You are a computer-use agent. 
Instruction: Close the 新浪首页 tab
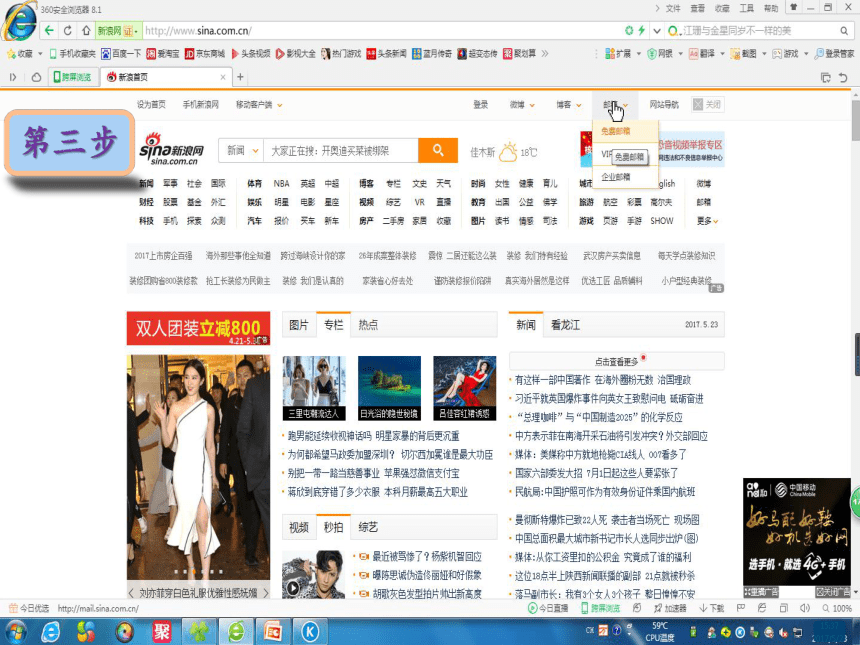pyautogui.click(x=223, y=77)
